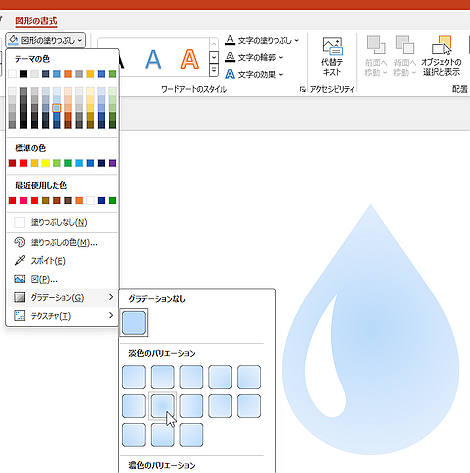Viewport: 470px width, 473px height.
Task: Pick orange in theme colors top row
Action: pos(68,74)
